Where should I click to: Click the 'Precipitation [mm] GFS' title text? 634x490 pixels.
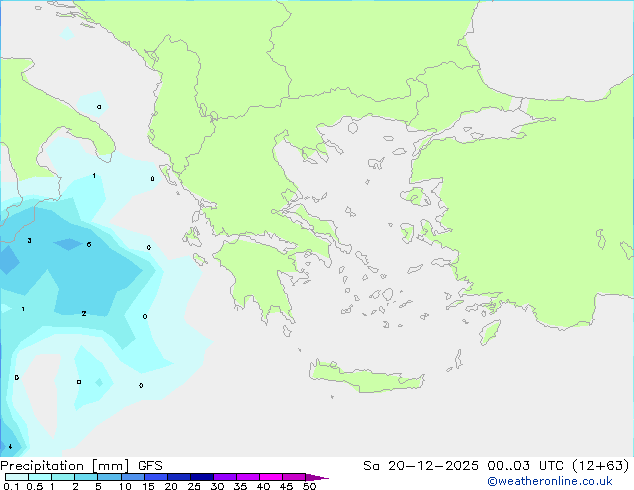tap(81, 466)
